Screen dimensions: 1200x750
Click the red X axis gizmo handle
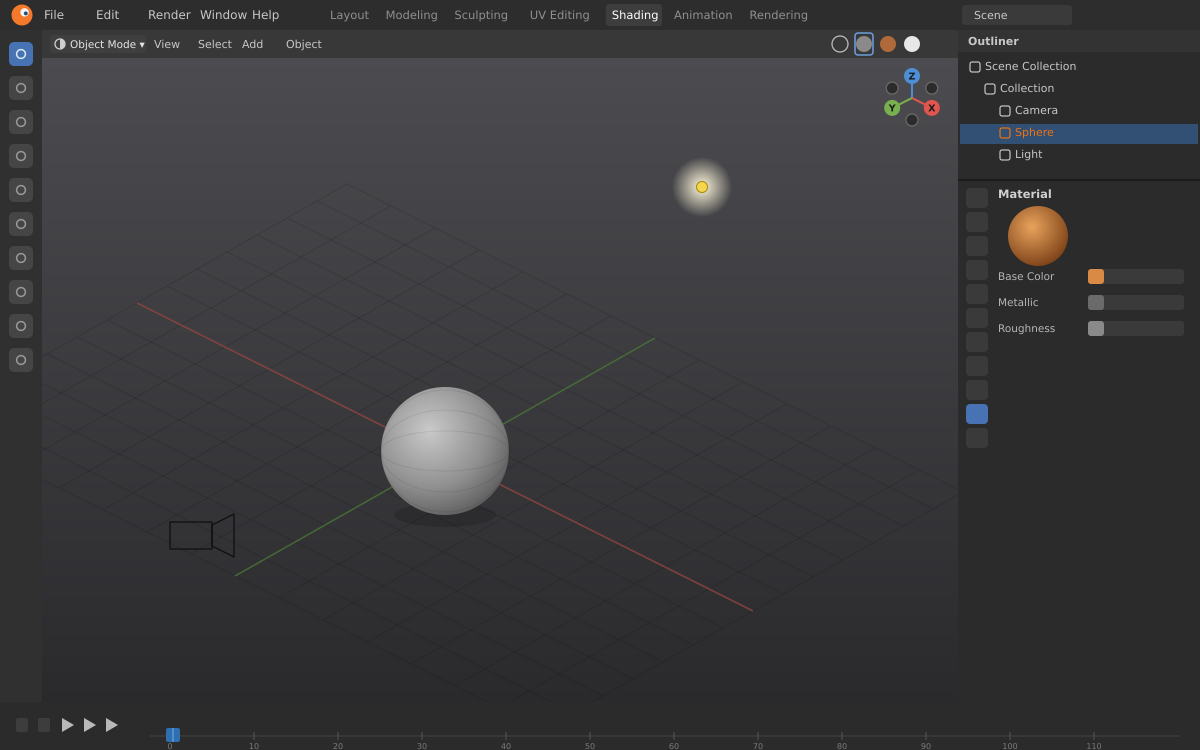tap(932, 108)
